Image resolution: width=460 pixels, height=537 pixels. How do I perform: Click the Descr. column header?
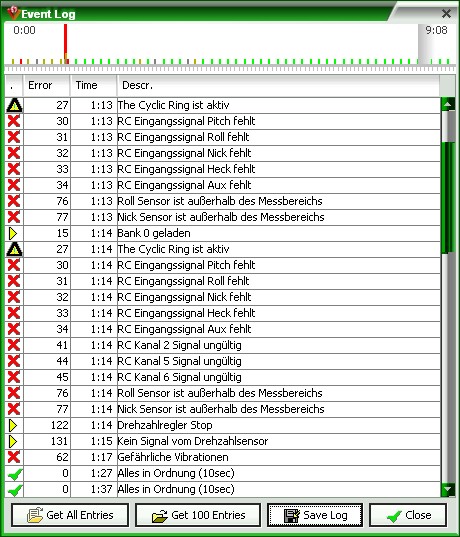coord(278,85)
